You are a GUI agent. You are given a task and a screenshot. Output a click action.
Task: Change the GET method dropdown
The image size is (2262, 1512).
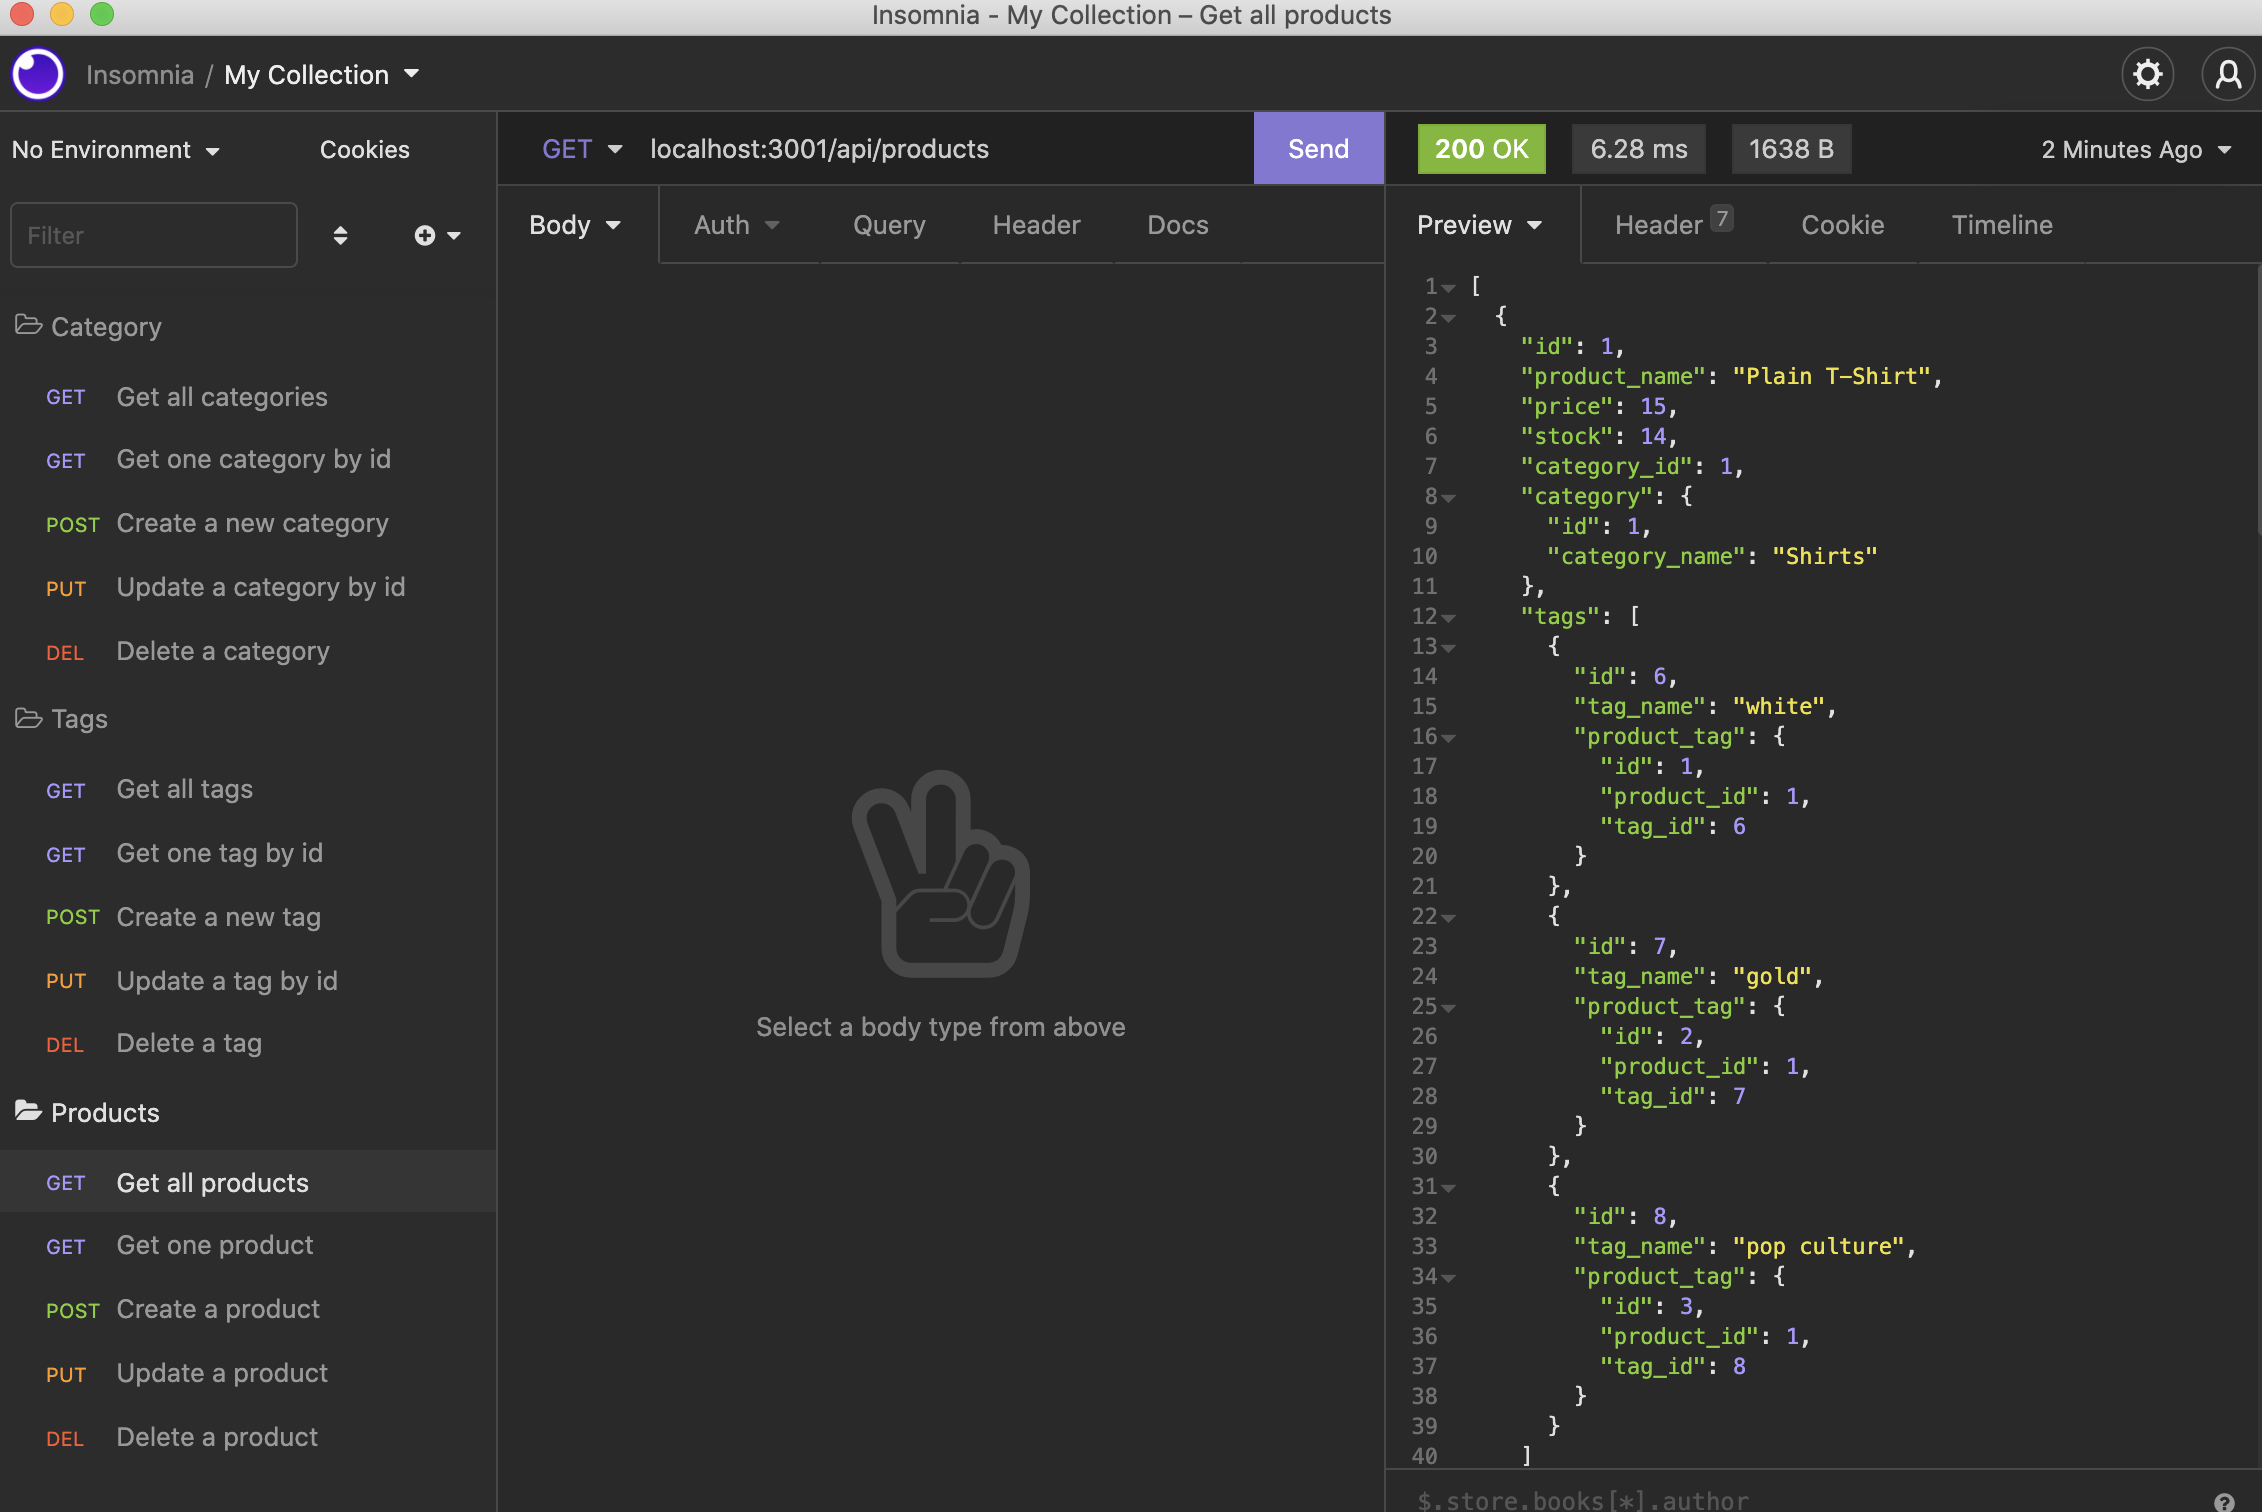coord(582,149)
